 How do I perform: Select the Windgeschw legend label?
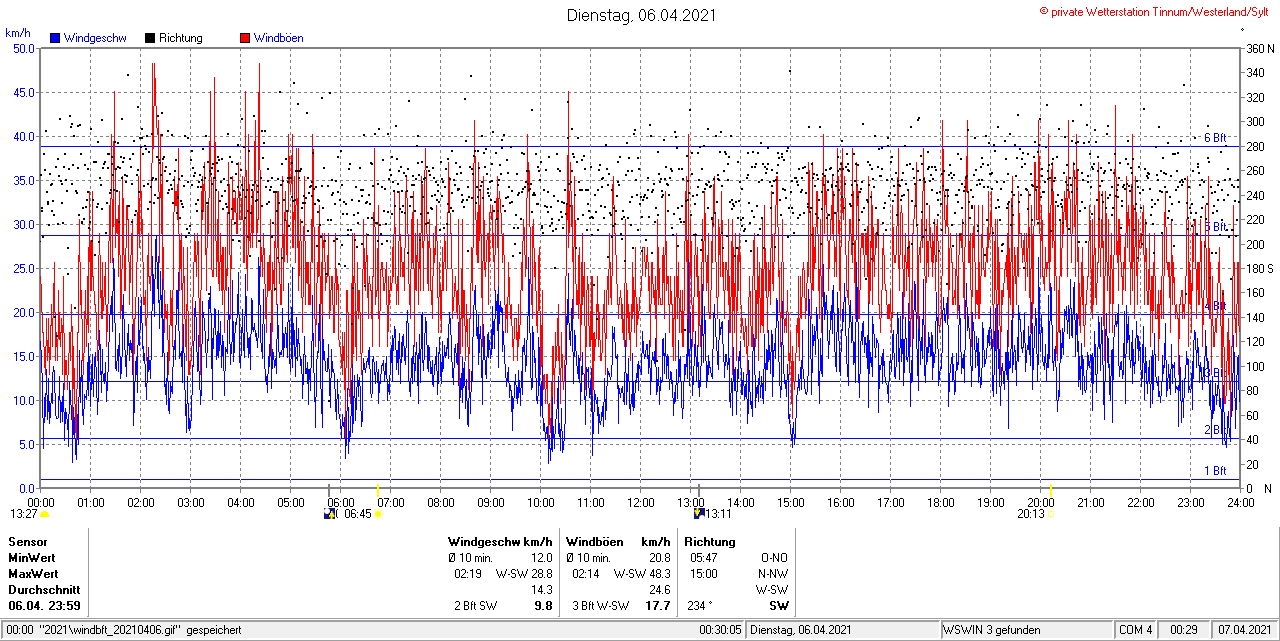pyautogui.click(x=95, y=38)
